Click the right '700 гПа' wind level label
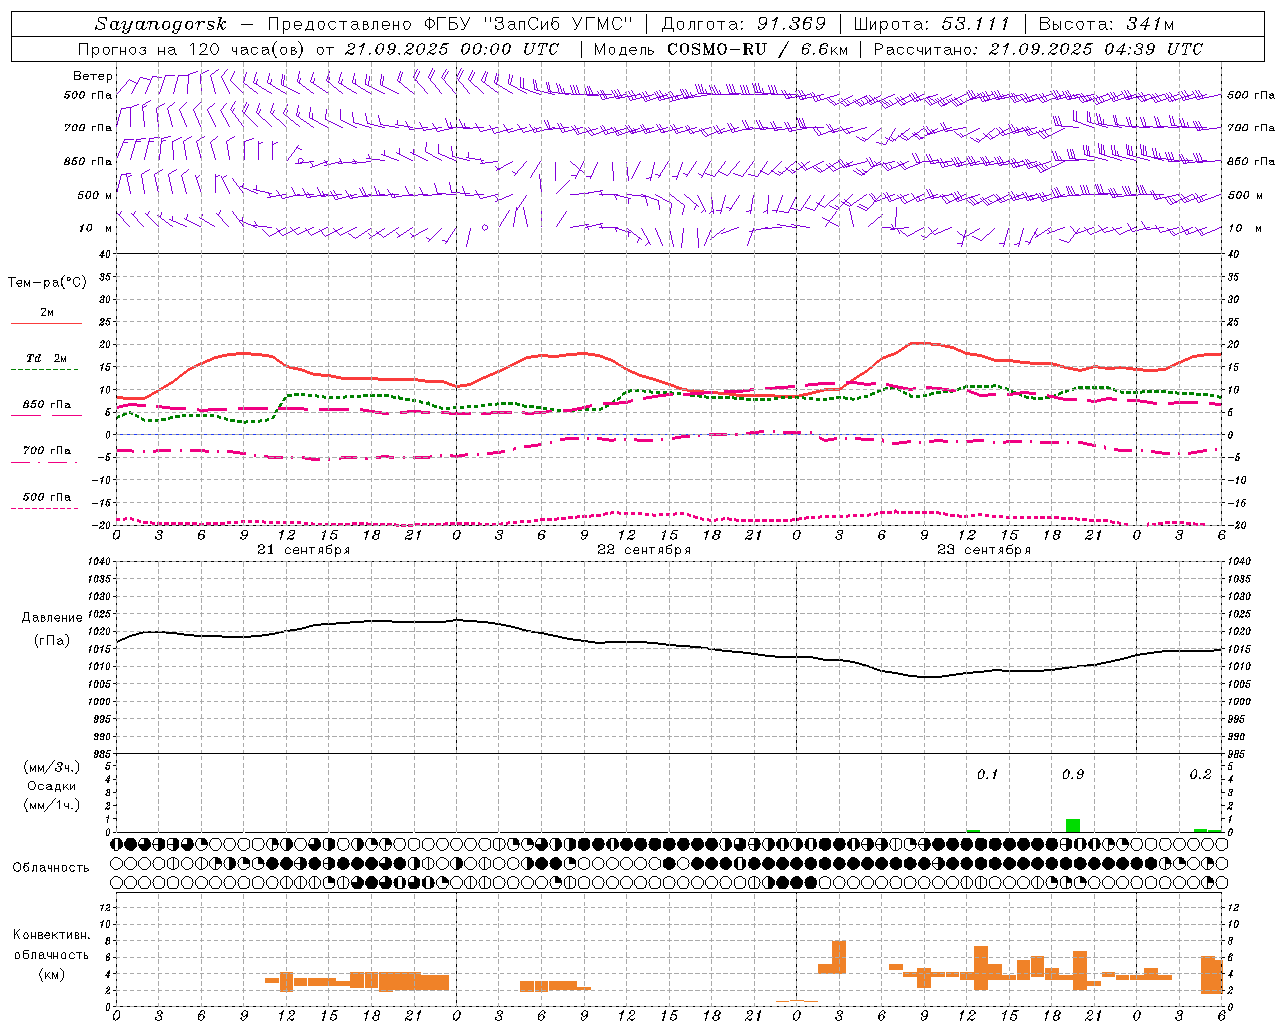Image resolution: width=1280 pixels, height=1024 pixels. pyautogui.click(x=1250, y=128)
